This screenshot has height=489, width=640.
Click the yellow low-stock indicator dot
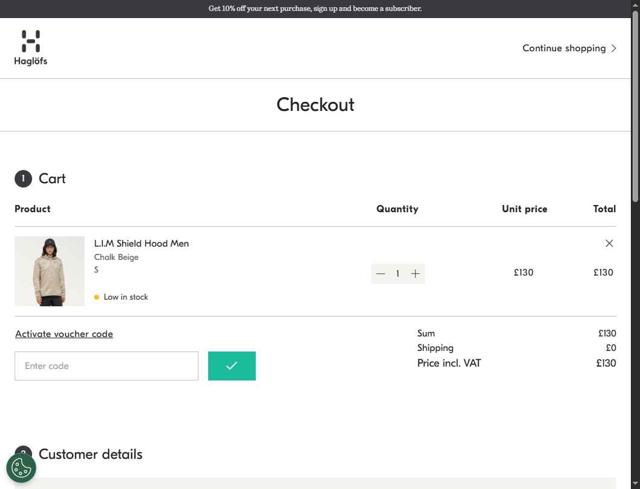[x=97, y=297]
